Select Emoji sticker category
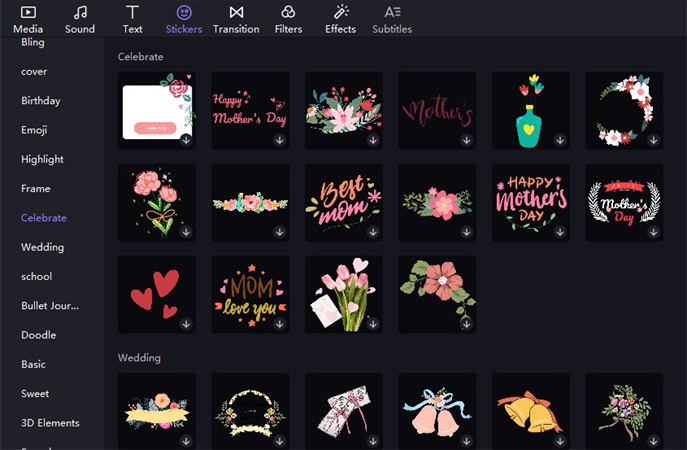 tap(34, 130)
